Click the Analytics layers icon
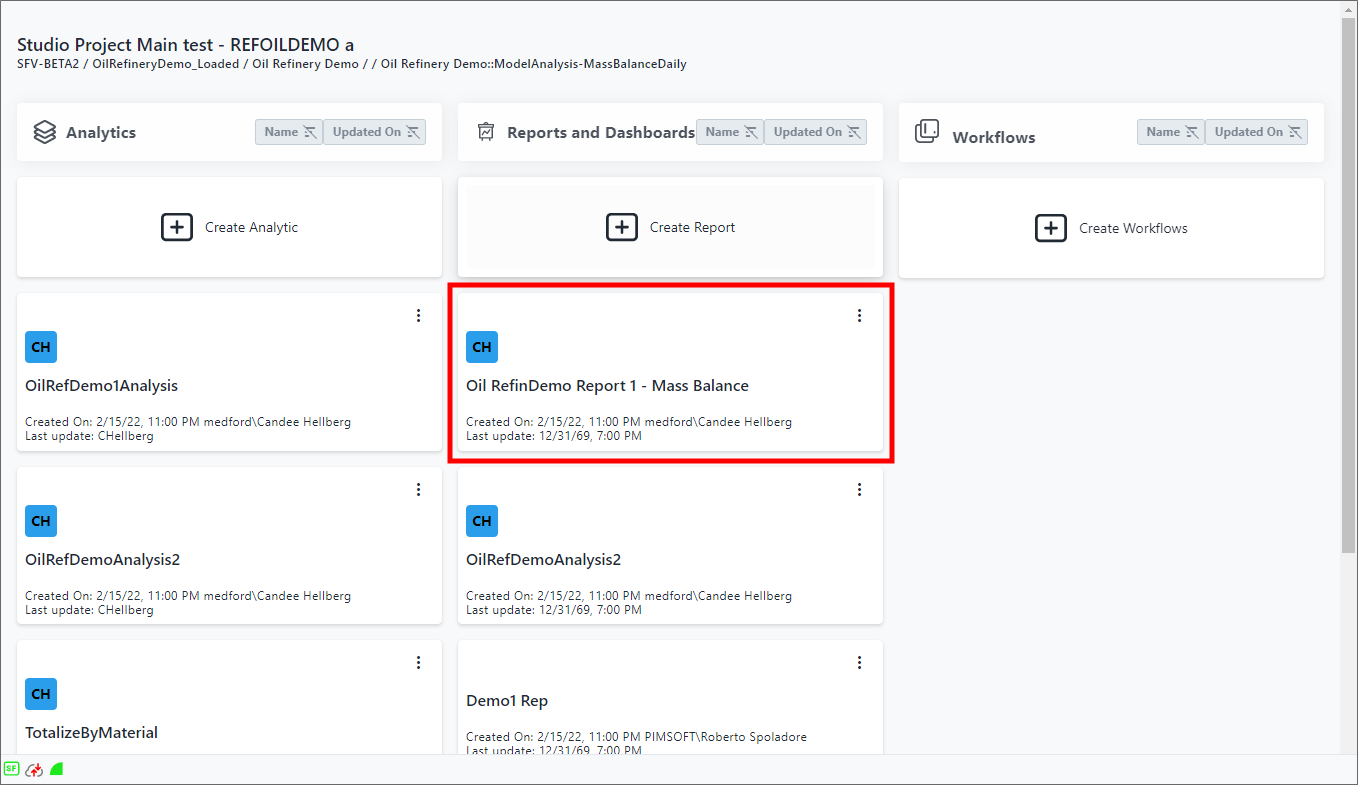 point(44,132)
